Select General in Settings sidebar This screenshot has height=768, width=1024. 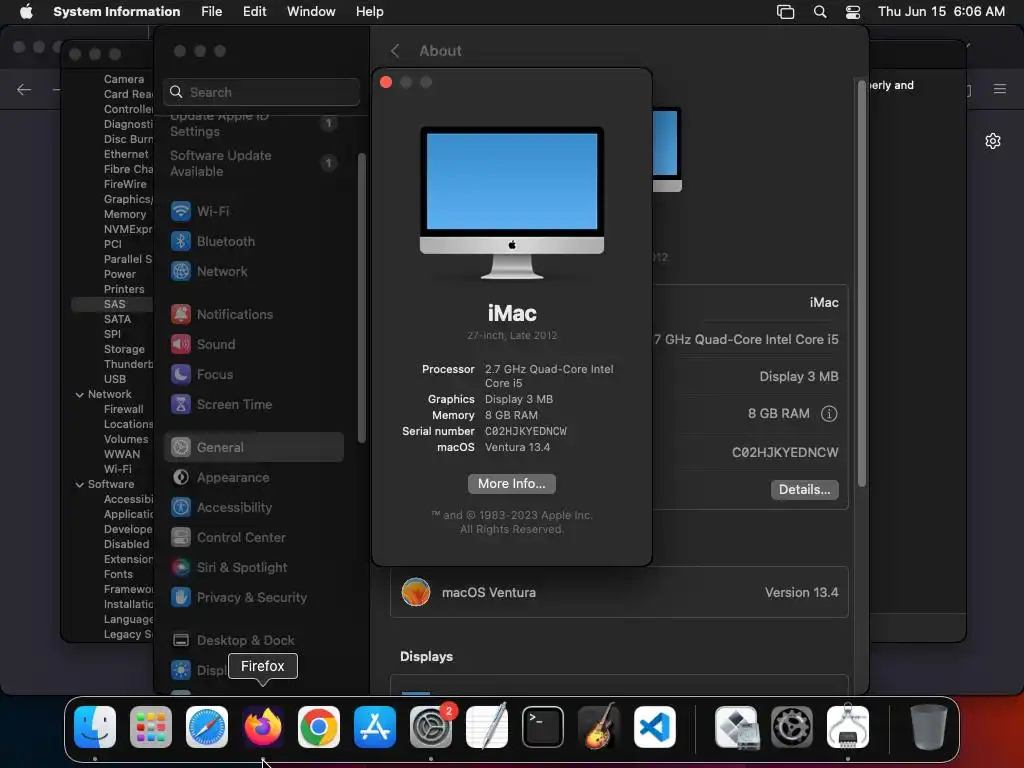[254, 448]
